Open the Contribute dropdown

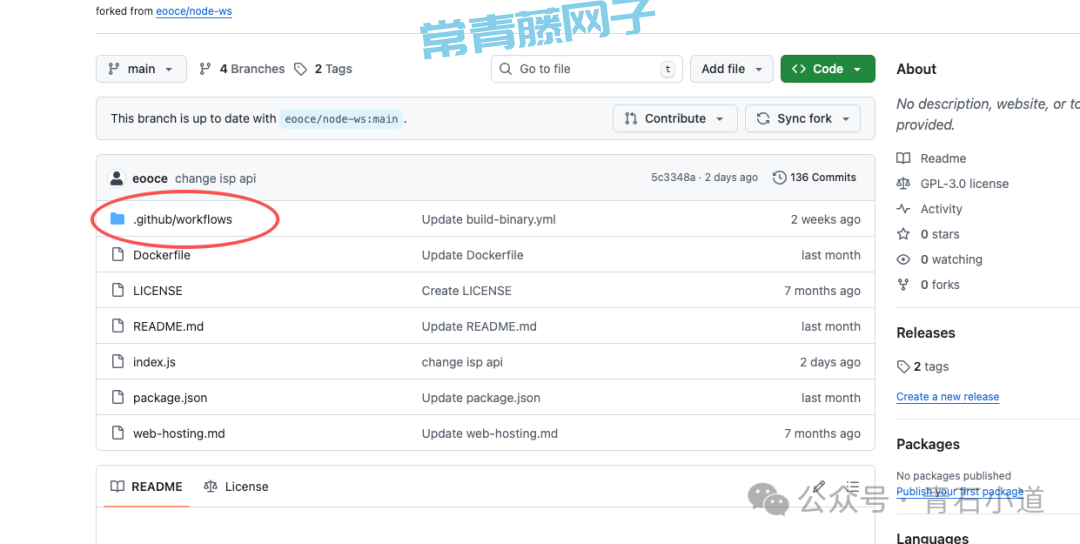(674, 118)
